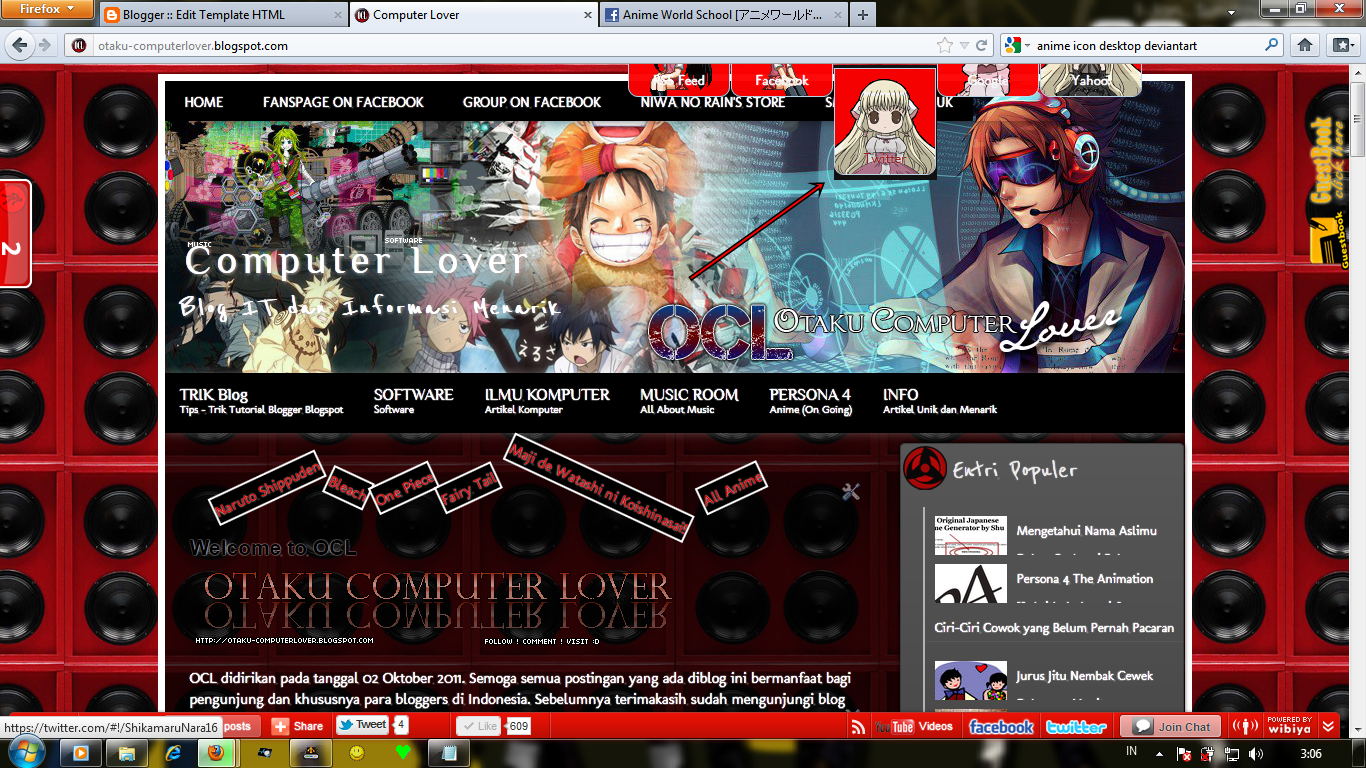This screenshot has width=1366, height=768.
Task: Click the Tweet button
Action: (x=362, y=725)
